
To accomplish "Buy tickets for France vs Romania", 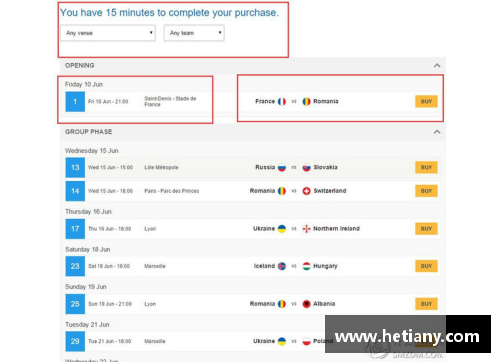I will point(426,101).
